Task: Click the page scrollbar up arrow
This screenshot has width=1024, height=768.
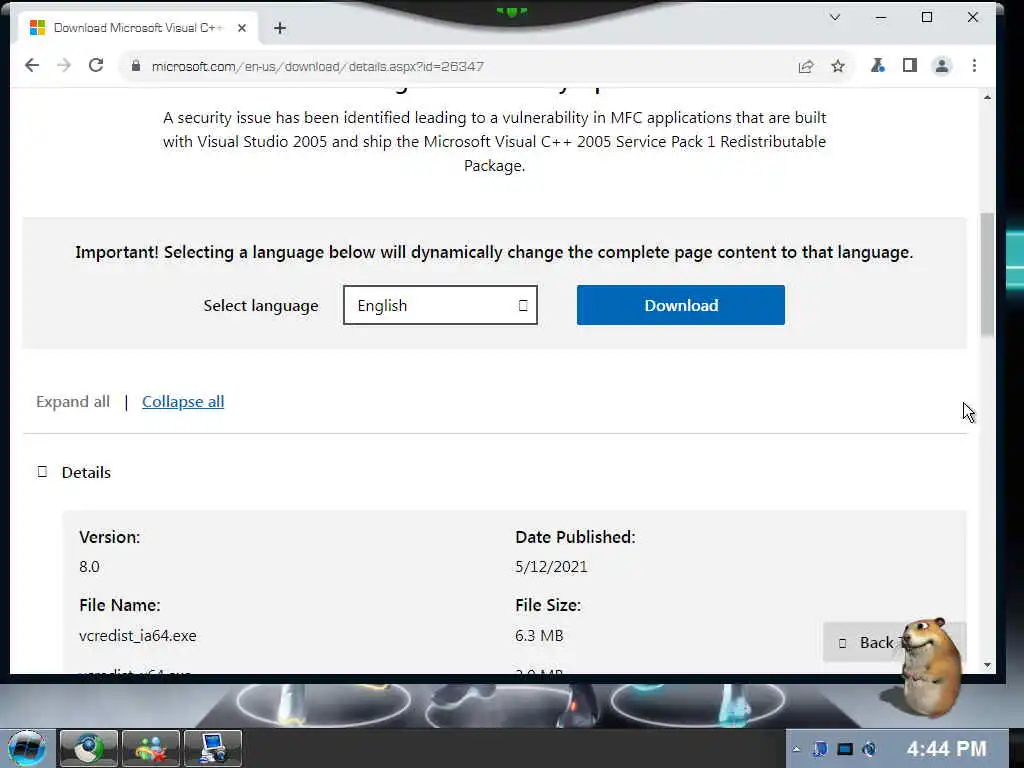Action: click(x=987, y=97)
